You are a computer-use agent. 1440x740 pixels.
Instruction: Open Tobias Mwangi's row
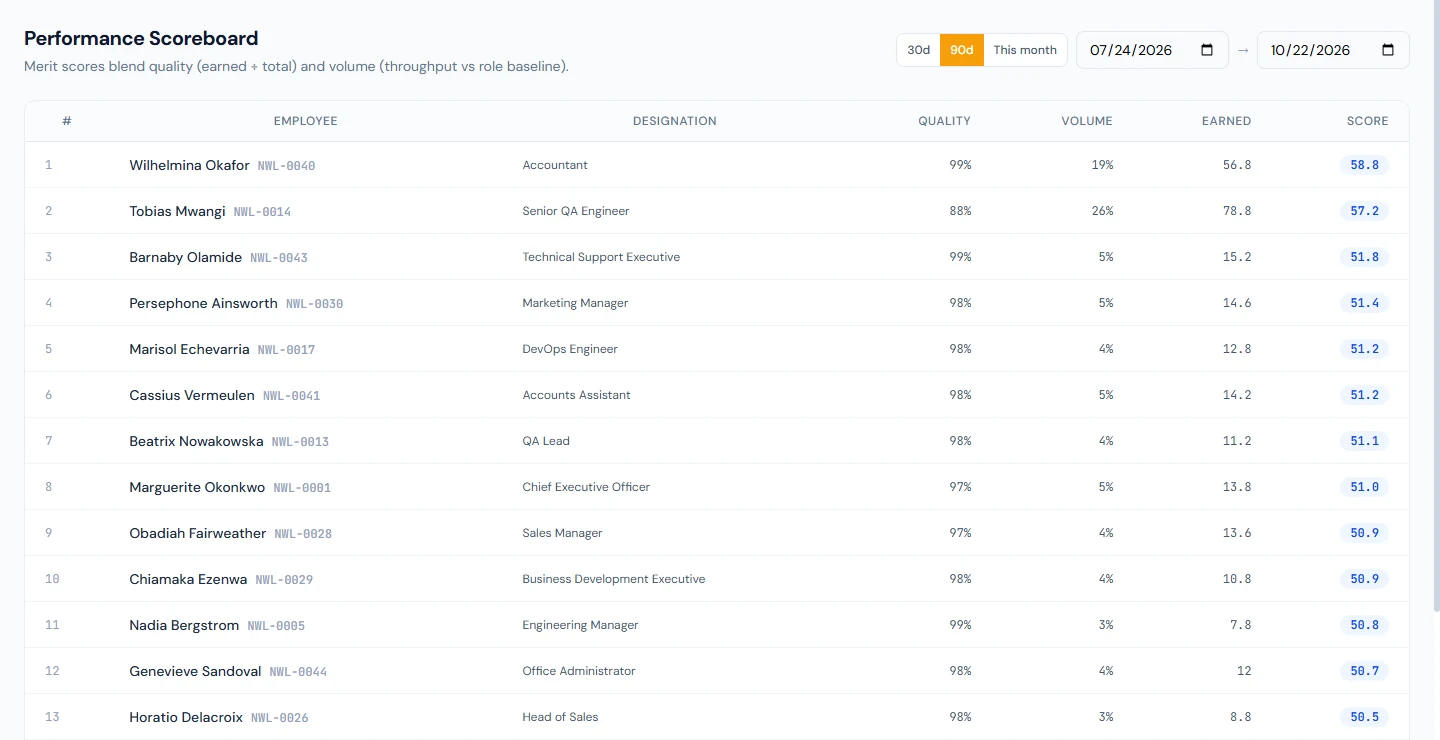click(x=717, y=211)
